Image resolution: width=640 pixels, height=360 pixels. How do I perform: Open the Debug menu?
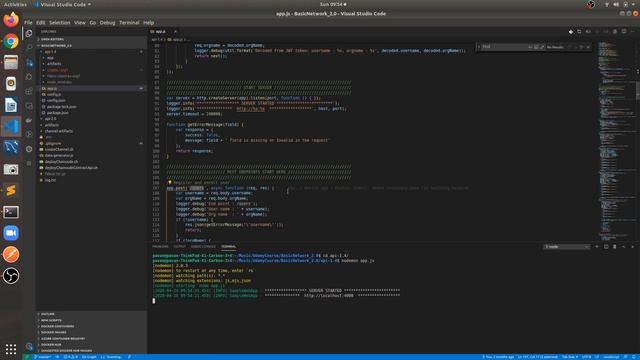[x=107, y=23]
